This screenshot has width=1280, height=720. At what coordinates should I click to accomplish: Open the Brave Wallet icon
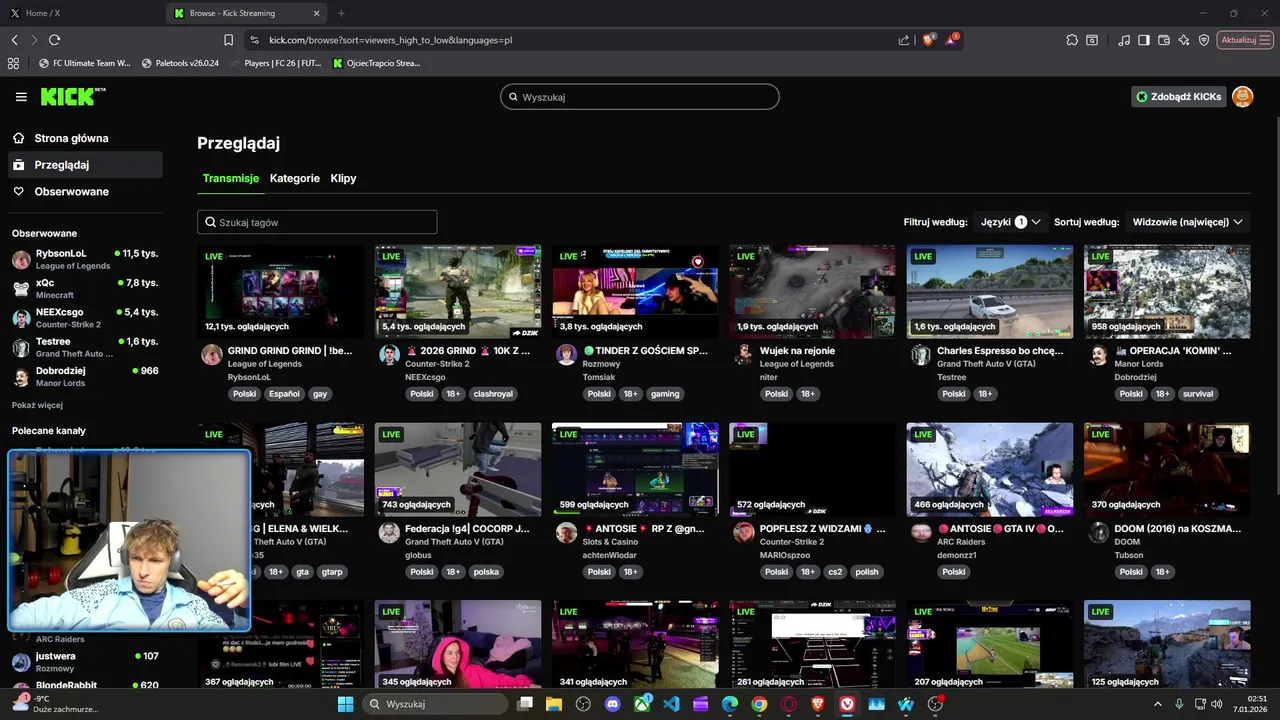click(1164, 40)
